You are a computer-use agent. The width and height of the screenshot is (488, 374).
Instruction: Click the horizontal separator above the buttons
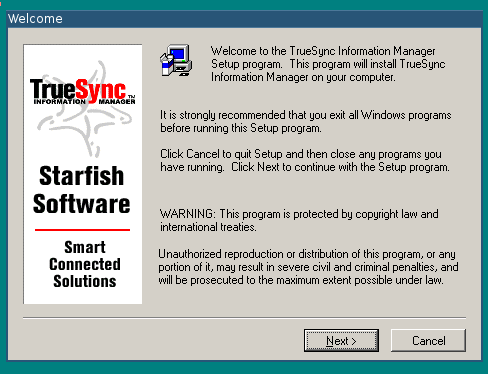(x=244, y=318)
